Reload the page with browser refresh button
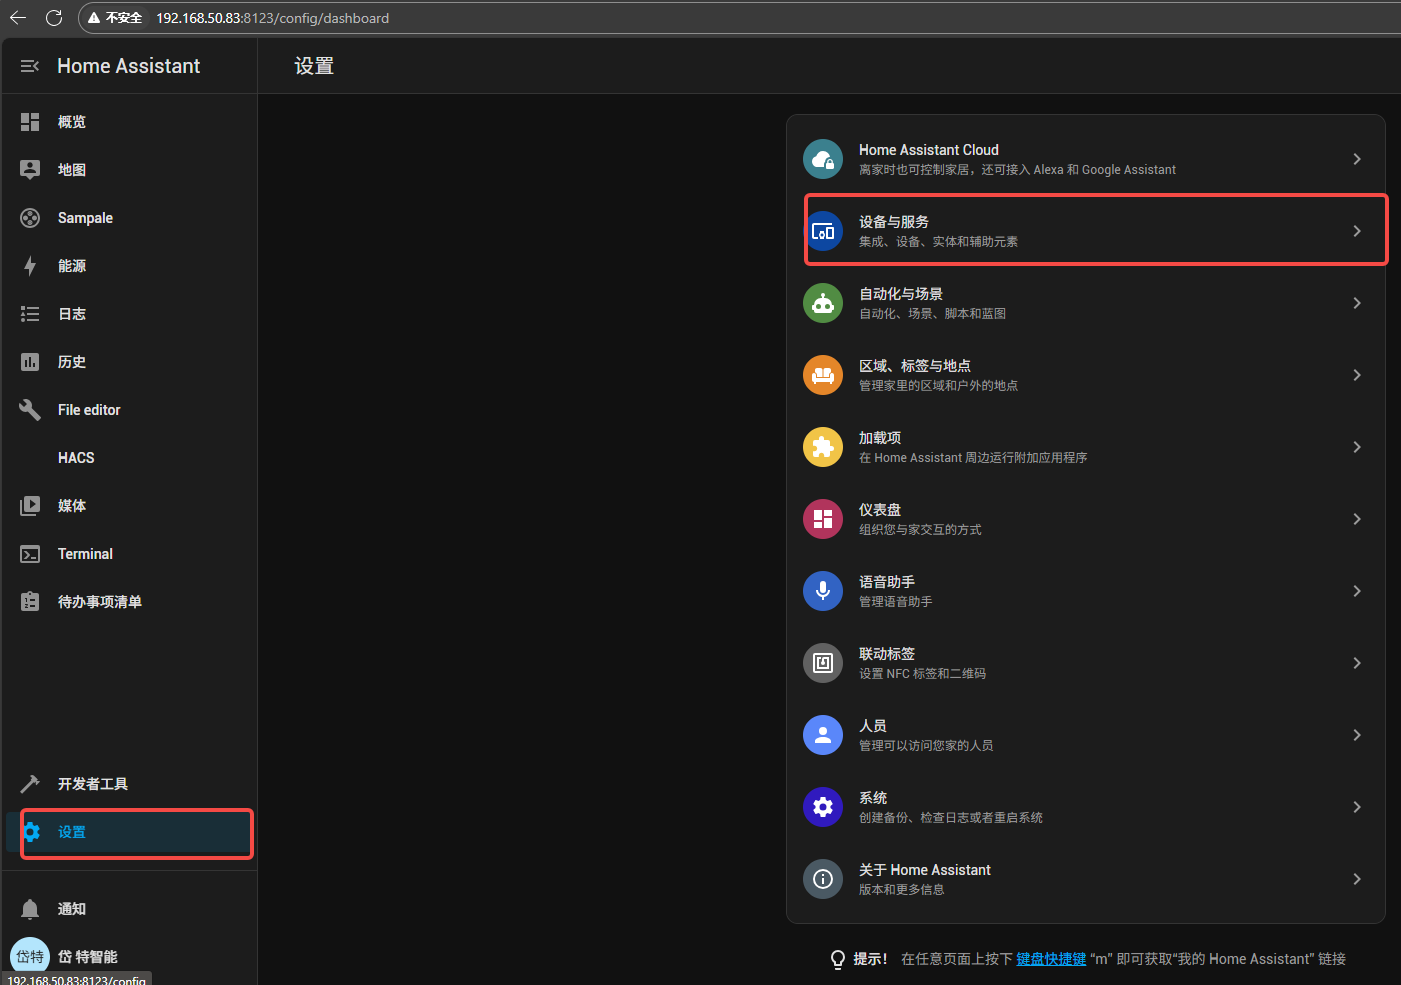Screen dimensions: 1401x985 [54, 18]
